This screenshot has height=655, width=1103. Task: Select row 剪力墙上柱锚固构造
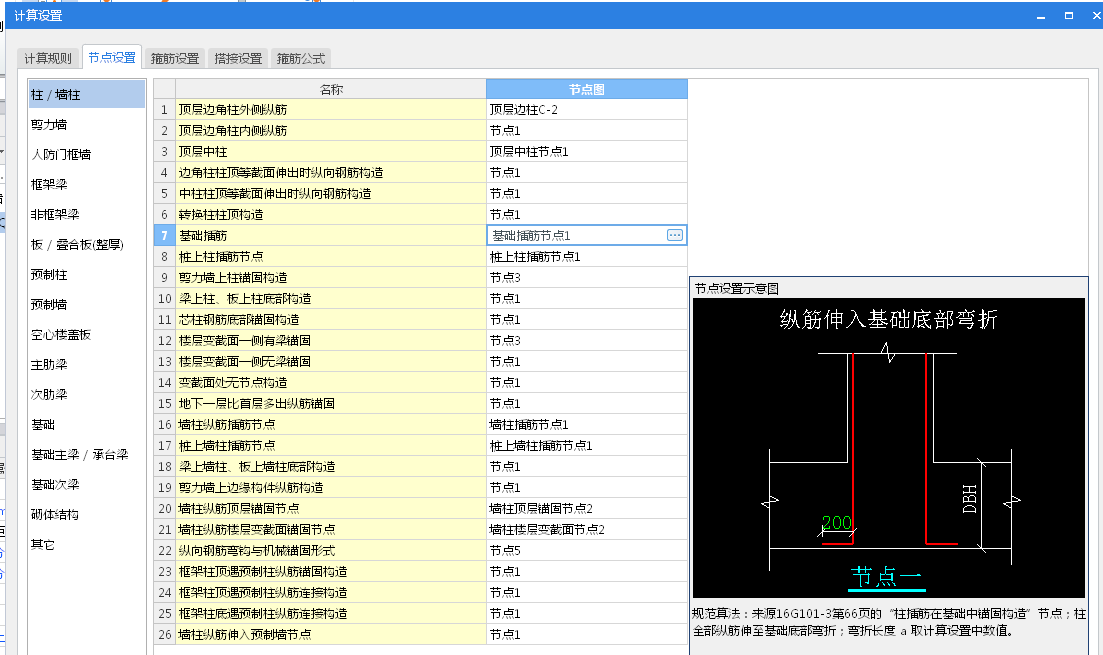tap(331, 278)
